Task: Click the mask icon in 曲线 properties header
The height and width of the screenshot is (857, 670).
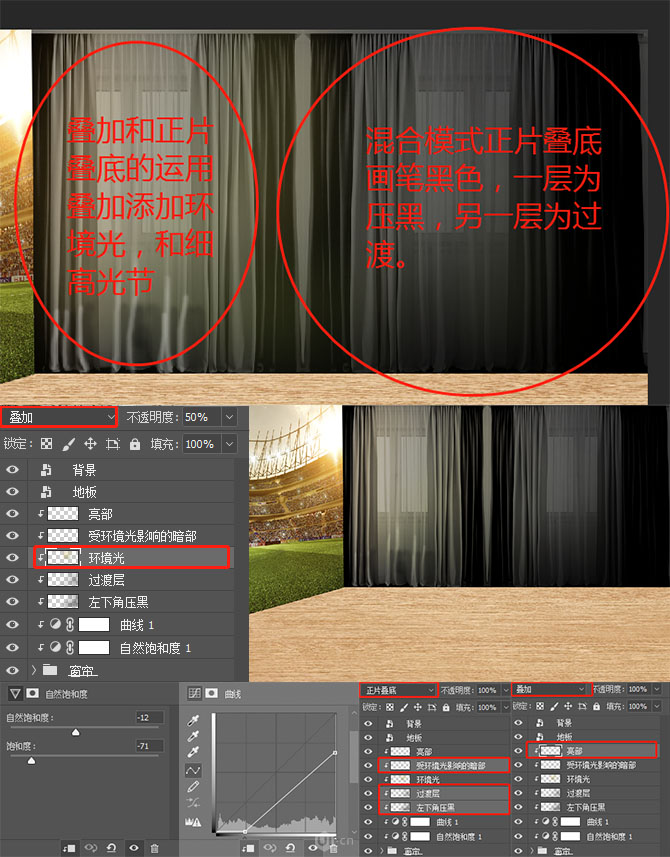Action: pos(211,693)
